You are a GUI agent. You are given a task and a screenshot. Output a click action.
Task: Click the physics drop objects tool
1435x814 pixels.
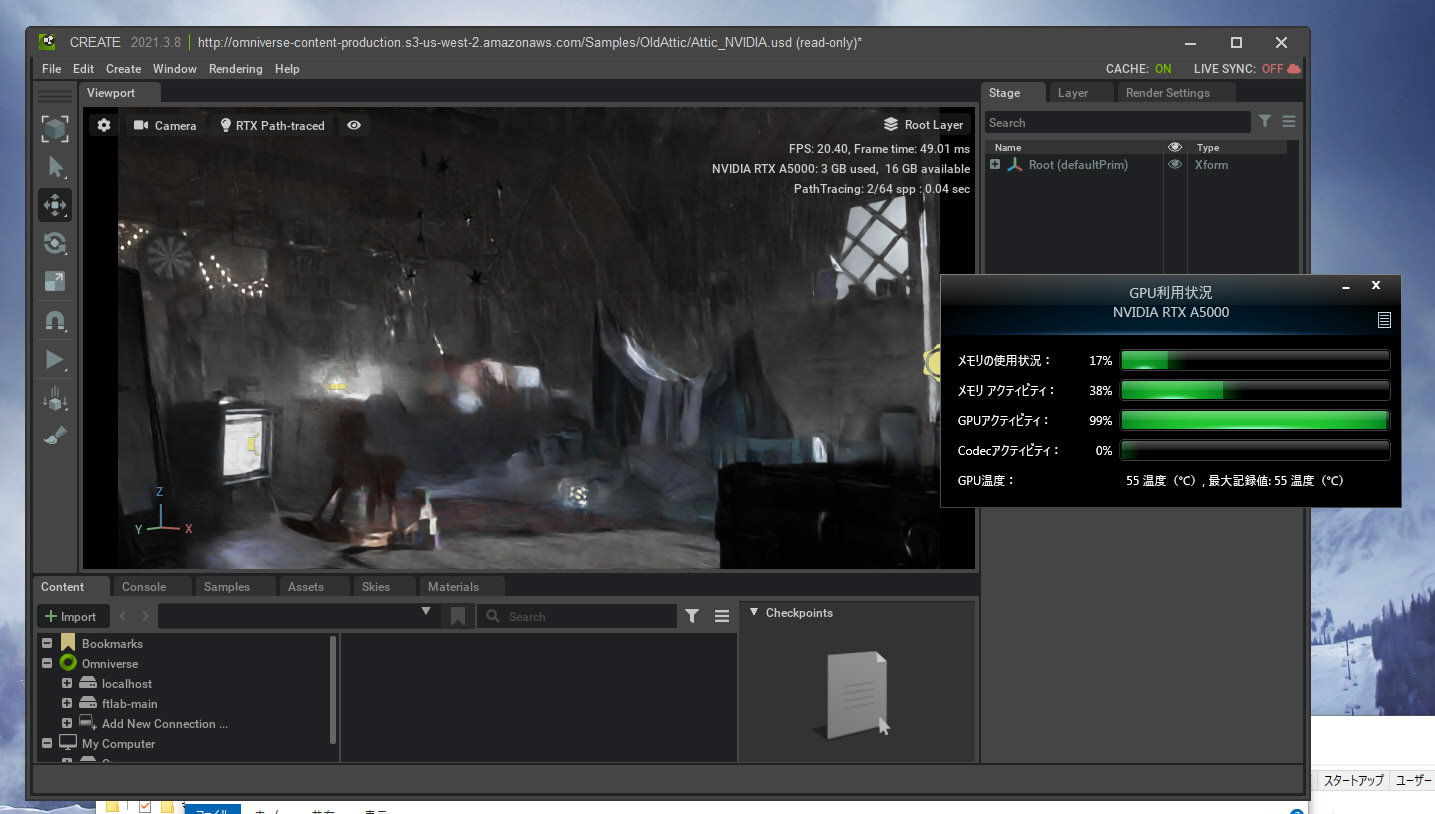pos(55,399)
